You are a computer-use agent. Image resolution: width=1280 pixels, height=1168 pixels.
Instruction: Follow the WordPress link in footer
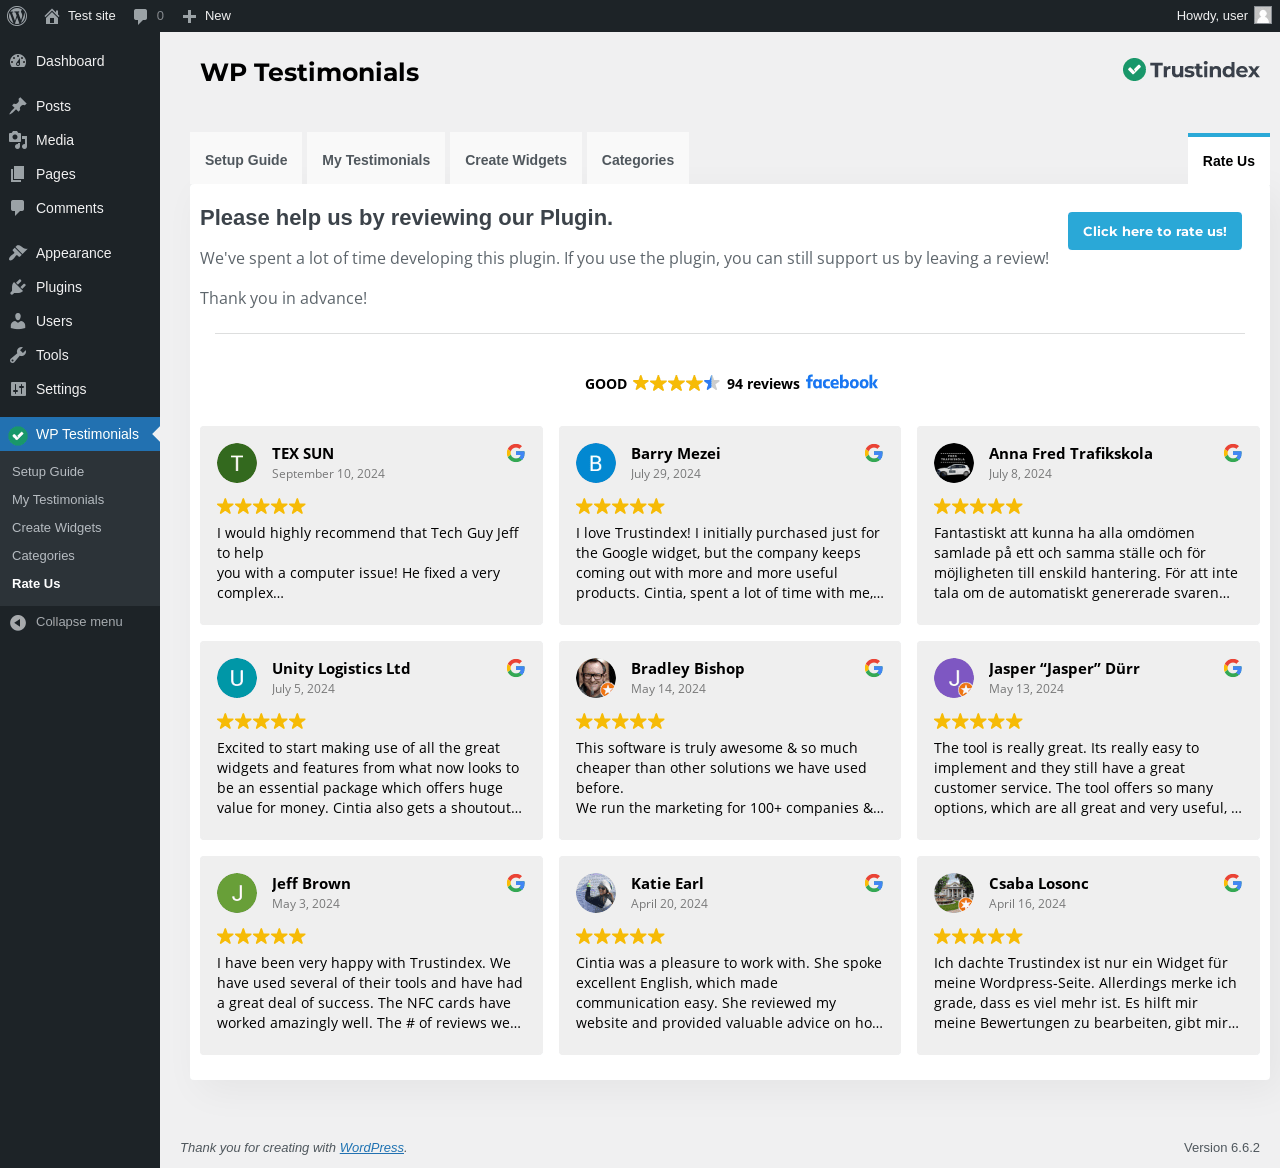pos(372,1147)
